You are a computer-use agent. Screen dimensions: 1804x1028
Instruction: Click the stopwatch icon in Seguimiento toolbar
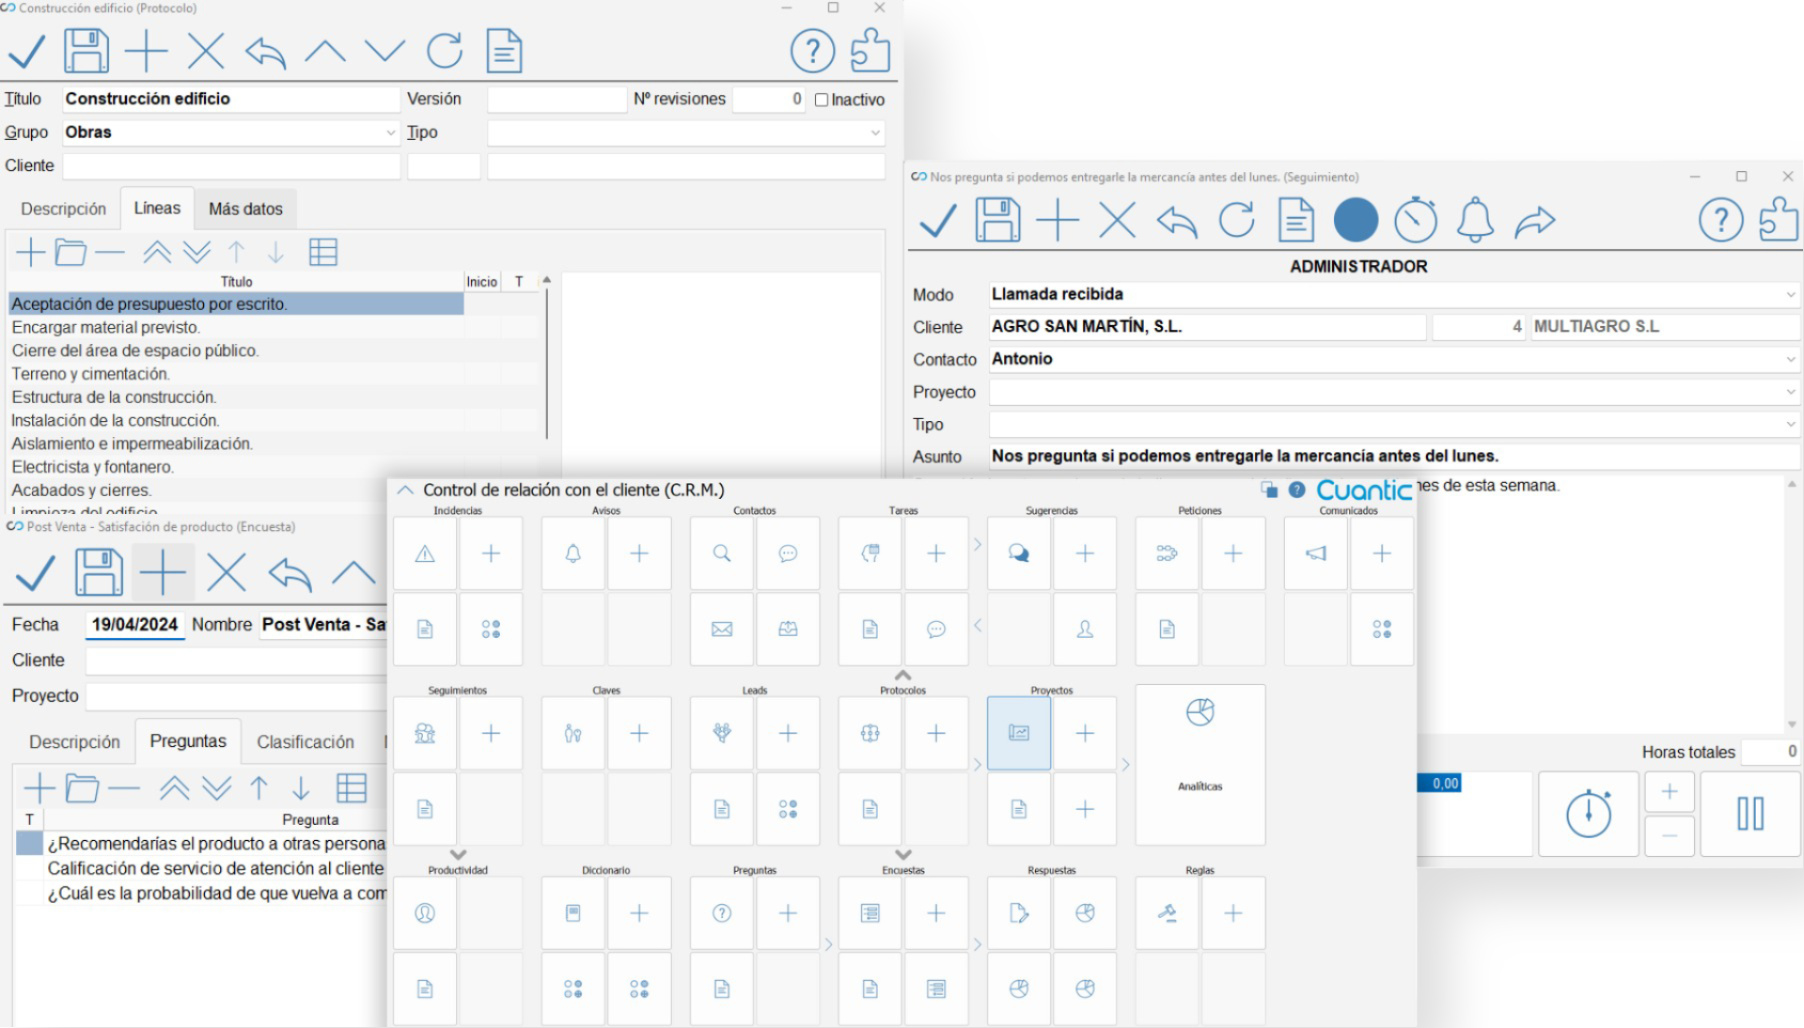1415,220
